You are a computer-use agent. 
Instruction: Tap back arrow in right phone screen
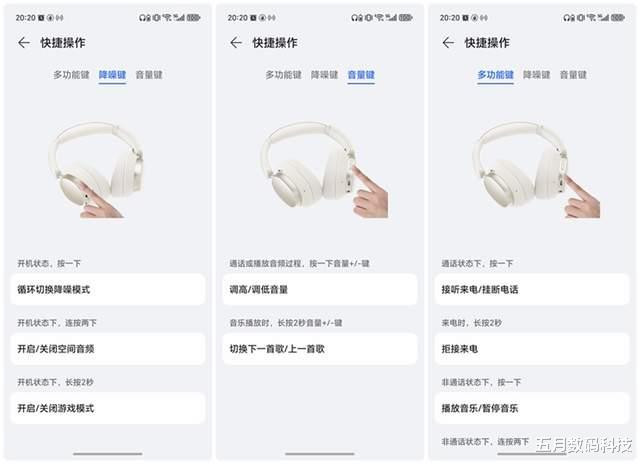tap(448, 42)
